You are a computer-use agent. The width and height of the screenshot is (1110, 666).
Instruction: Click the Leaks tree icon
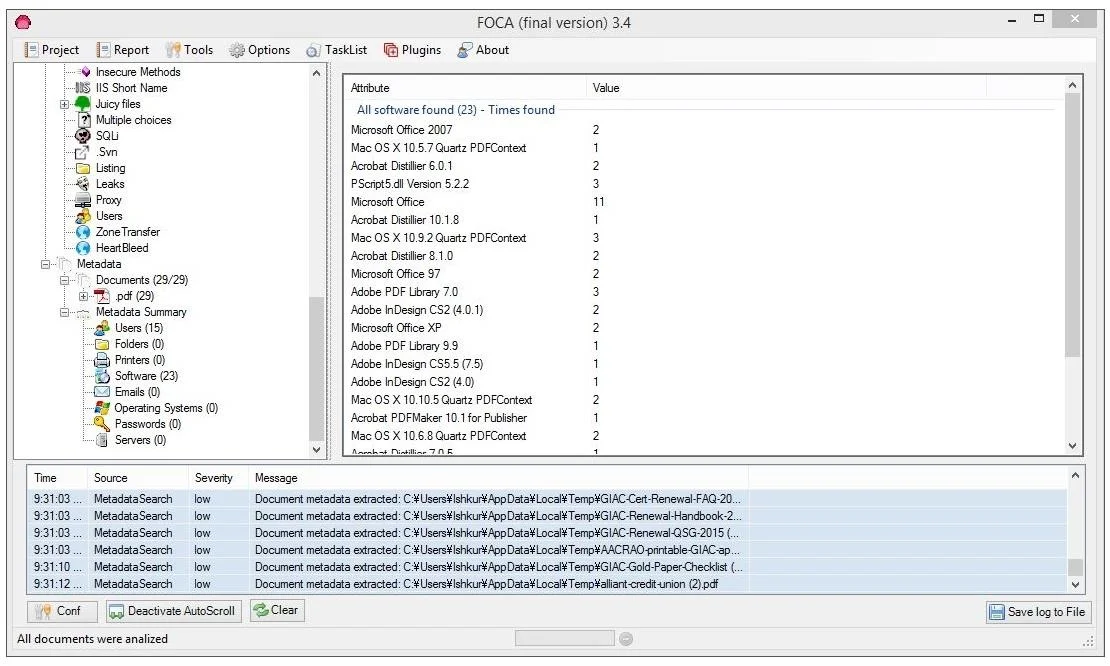pyautogui.click(x=83, y=184)
